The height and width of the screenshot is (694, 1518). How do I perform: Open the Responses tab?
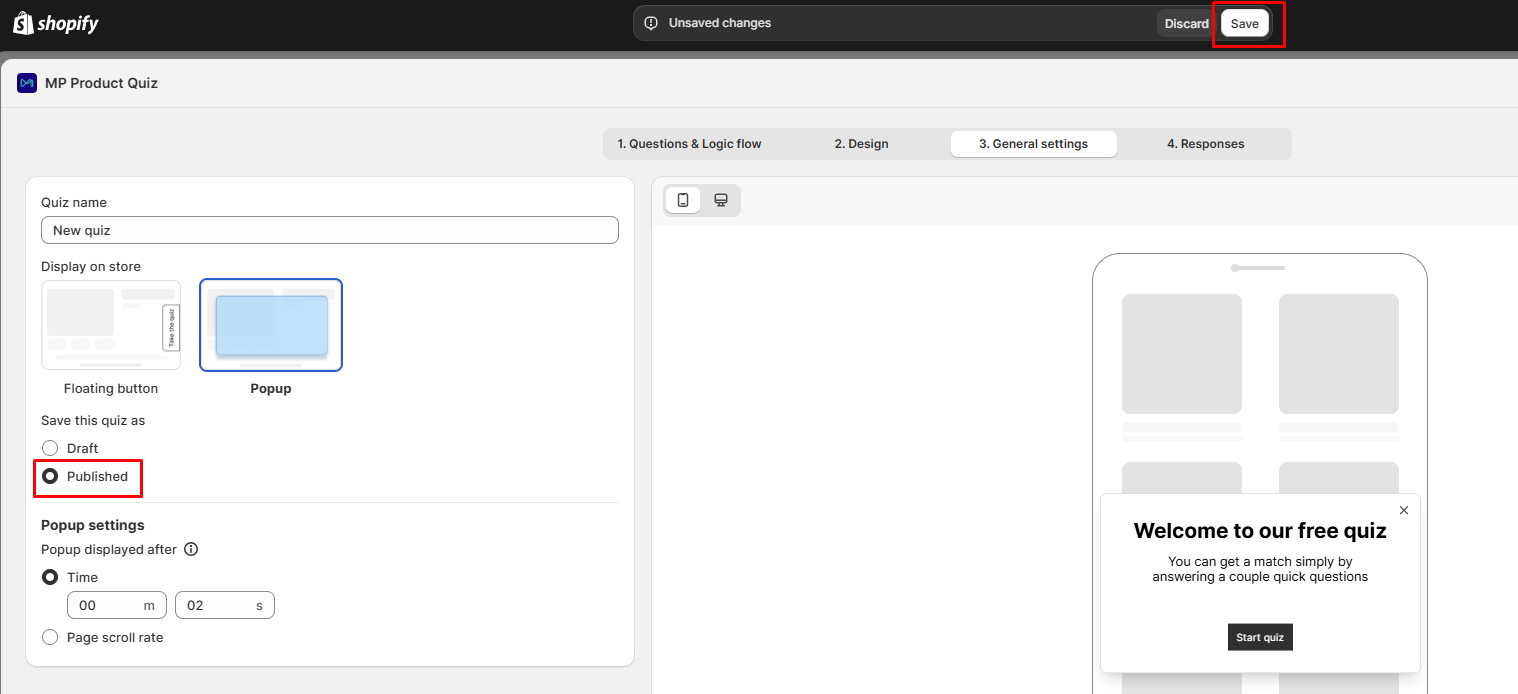point(1205,144)
